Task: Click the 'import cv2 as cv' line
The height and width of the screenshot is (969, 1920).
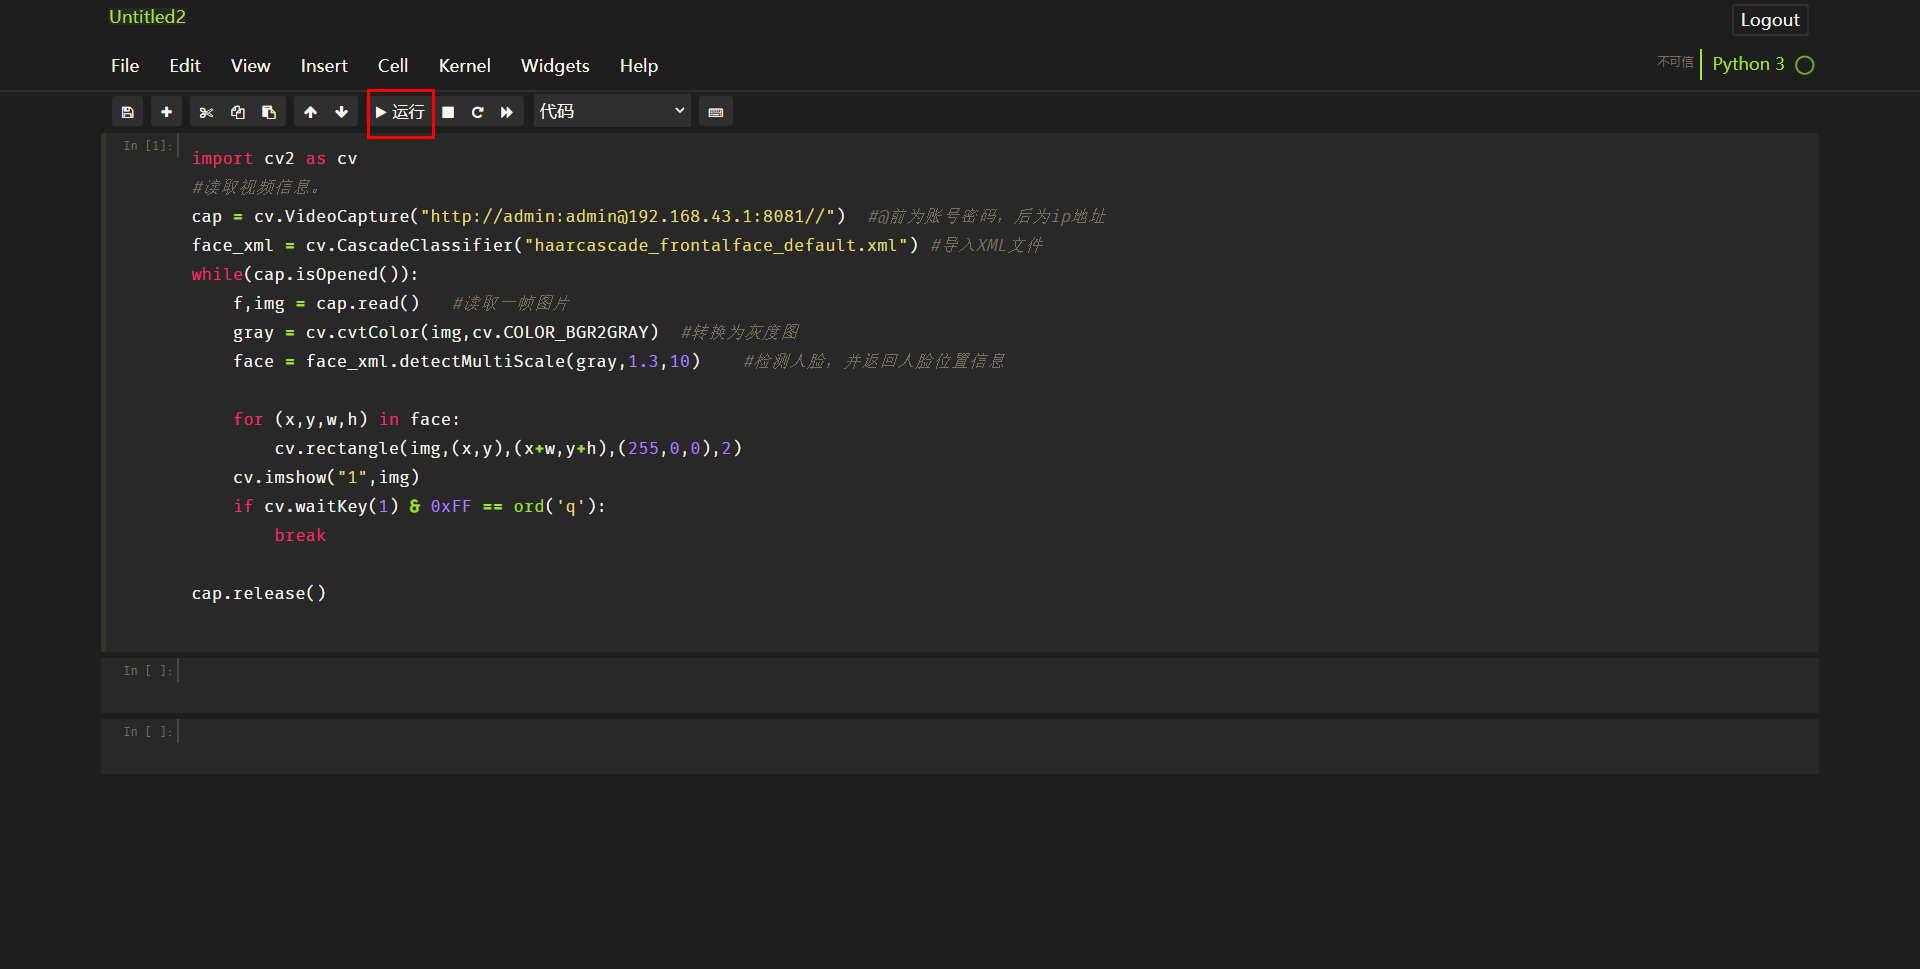Action: tap(274, 159)
